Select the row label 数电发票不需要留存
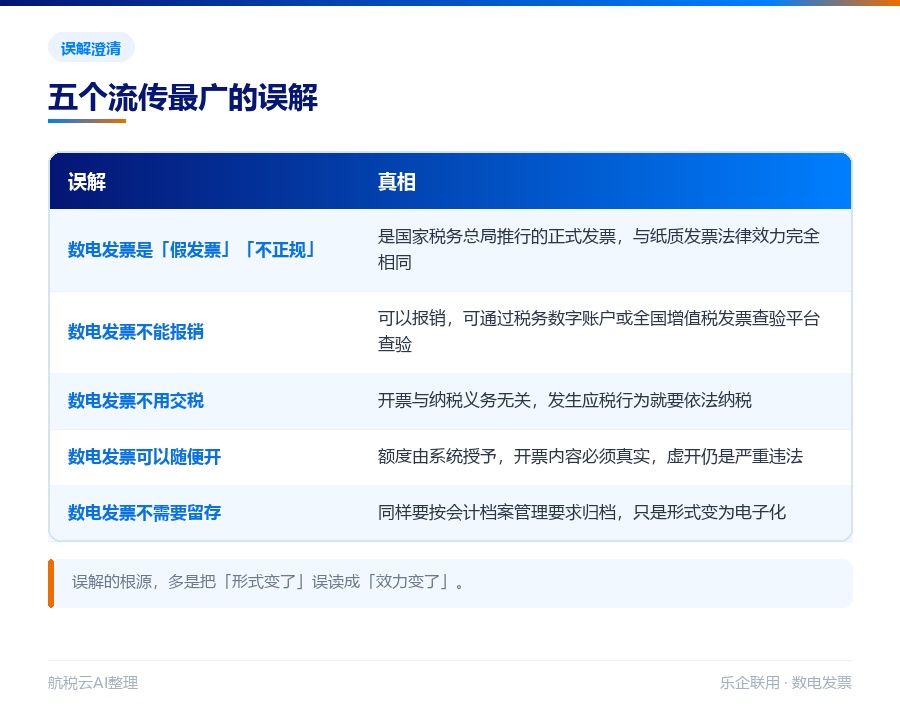The width and height of the screenshot is (900, 716). coord(145,512)
